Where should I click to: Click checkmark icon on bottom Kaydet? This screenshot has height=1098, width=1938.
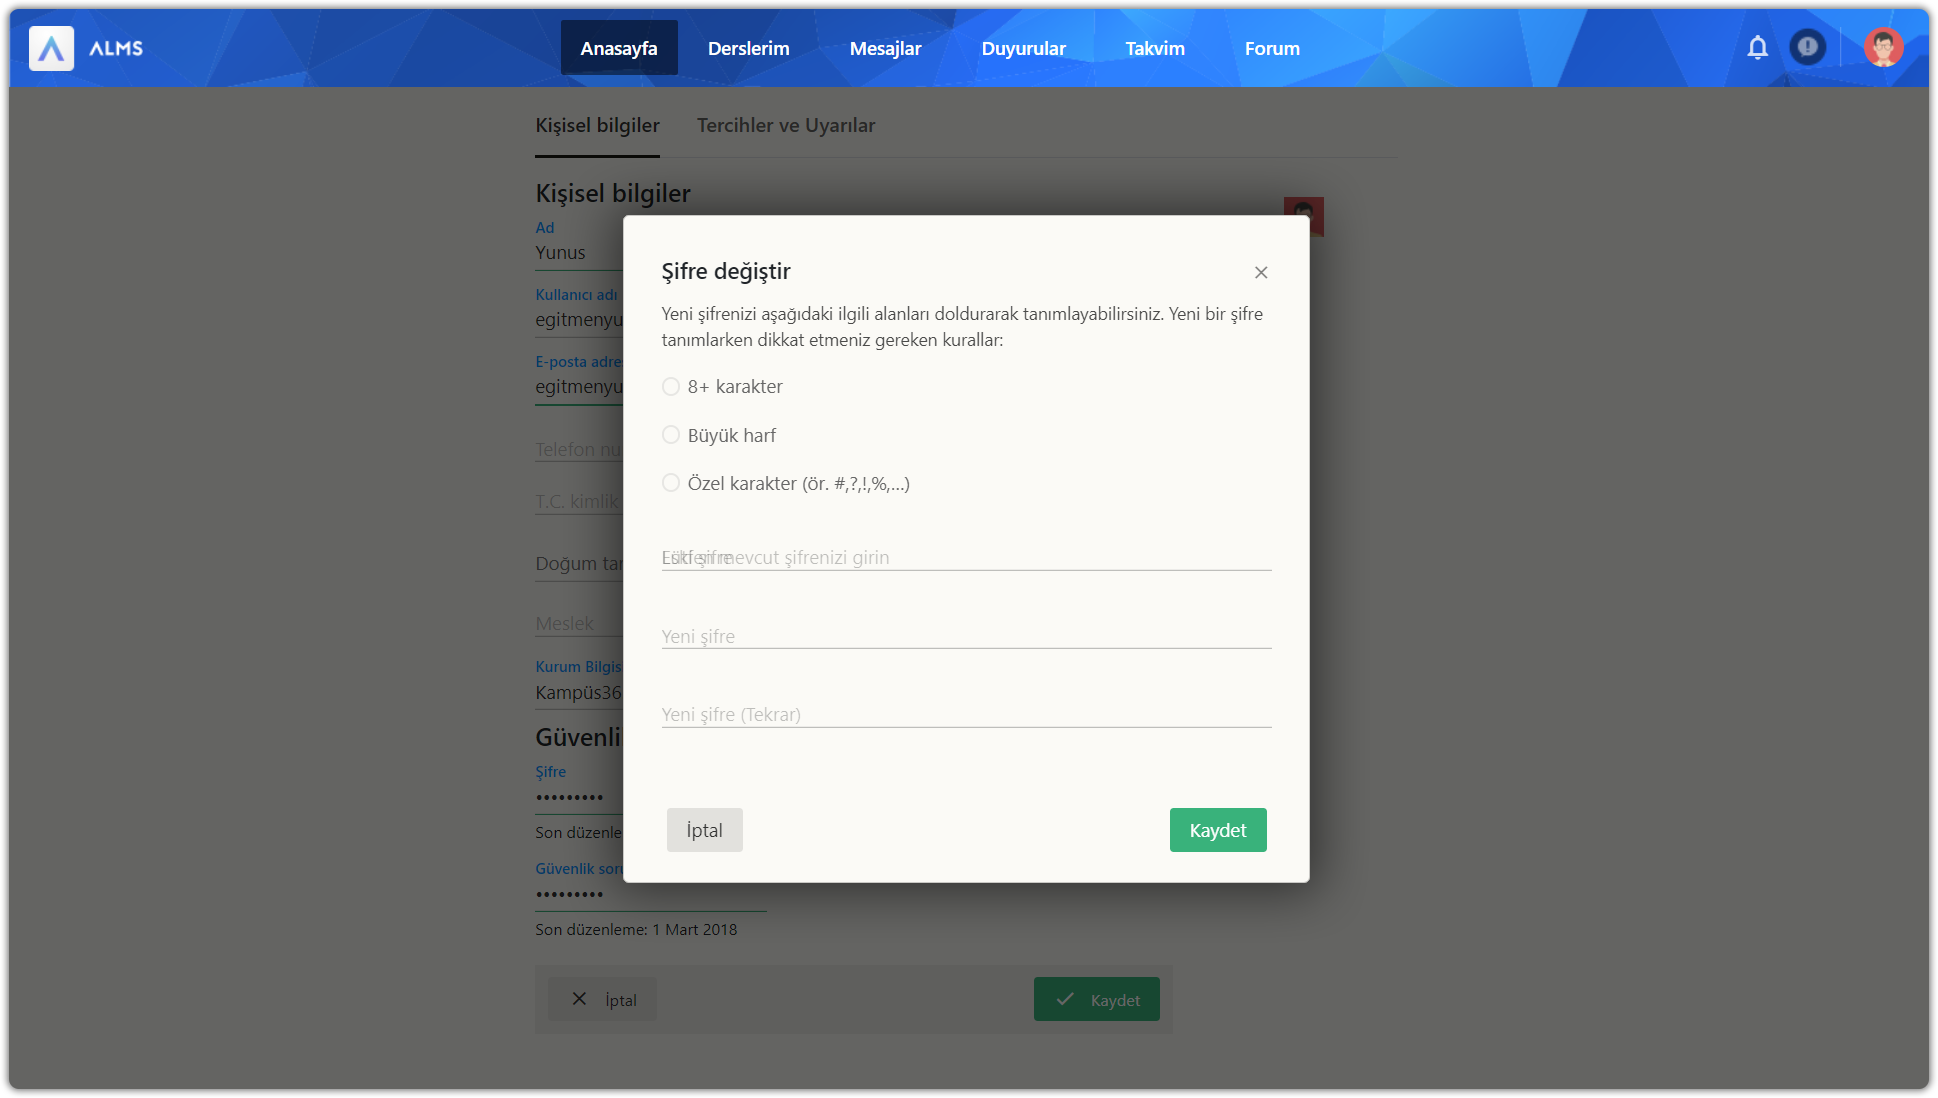click(x=1065, y=999)
